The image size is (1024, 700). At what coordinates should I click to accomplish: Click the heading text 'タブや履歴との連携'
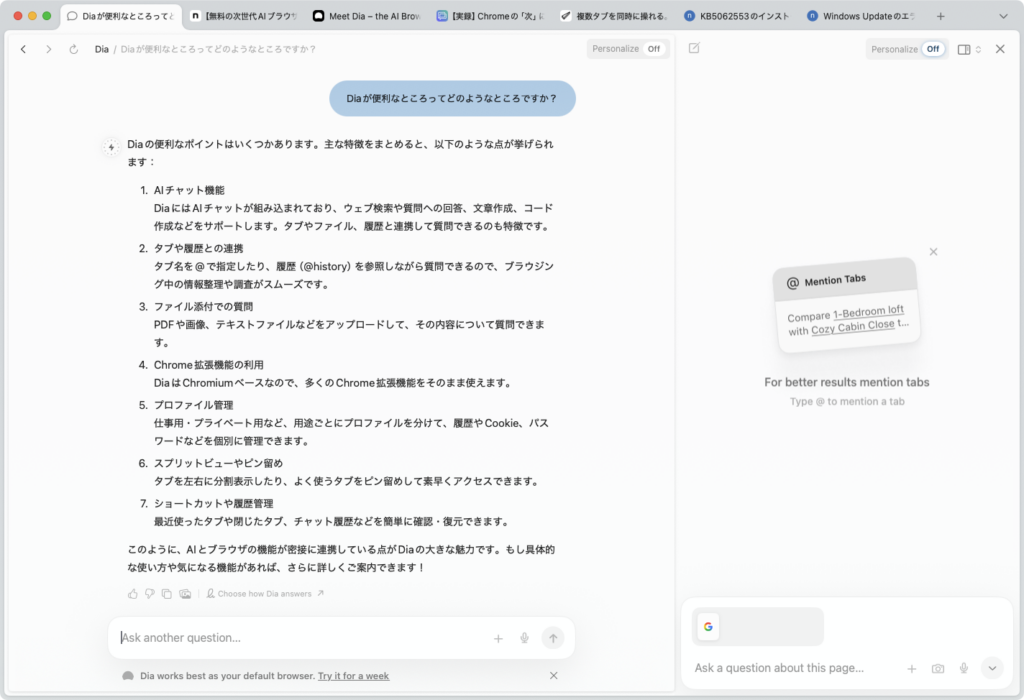coord(199,248)
